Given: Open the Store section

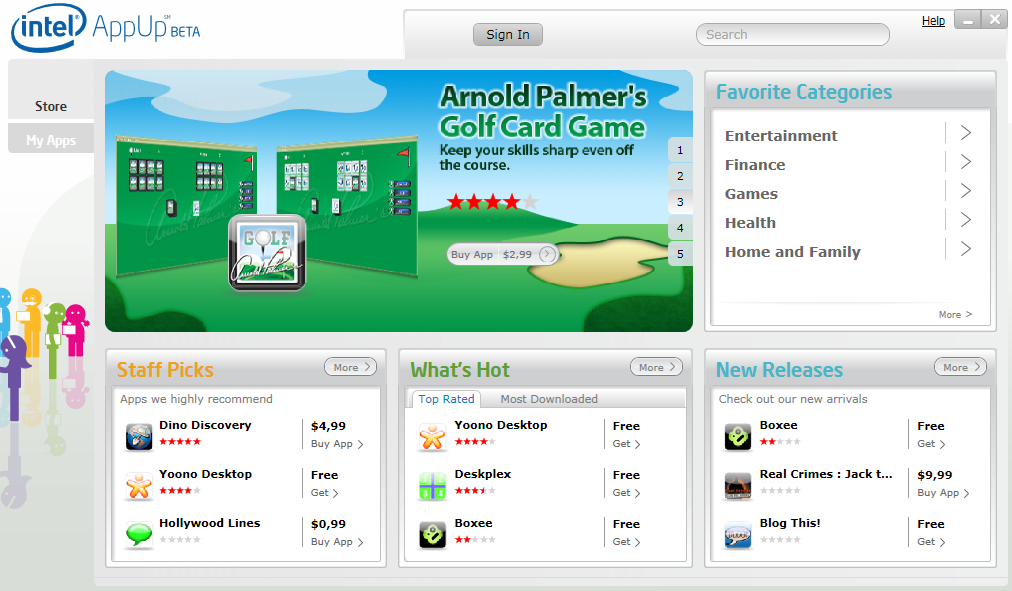Looking at the screenshot, I should (51, 106).
